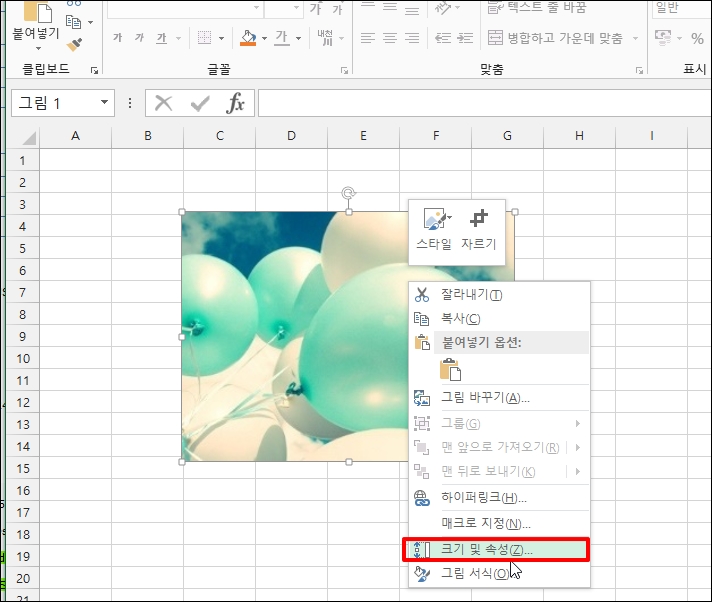
Task: Click the Wrap Text (텍스트 줄 바꿈) button
Action: coord(537,7)
